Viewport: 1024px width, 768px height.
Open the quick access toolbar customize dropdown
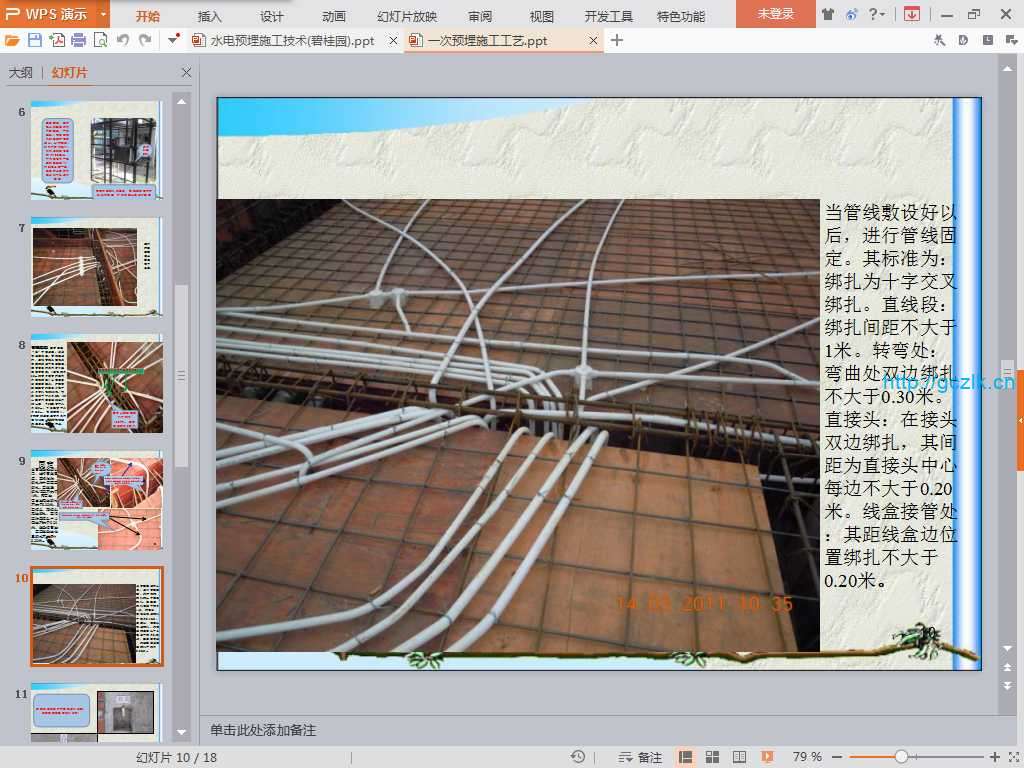pyautogui.click(x=174, y=40)
